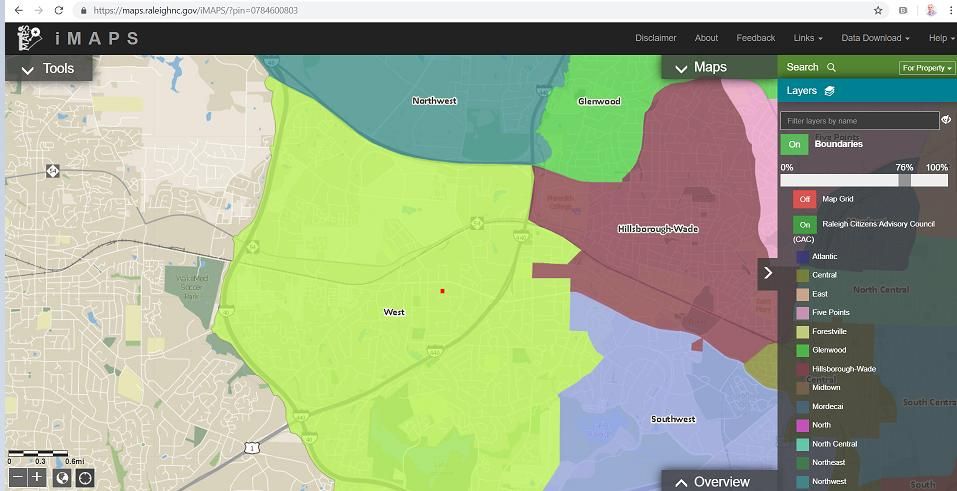Go forward using browser forward arrow
Image resolution: width=957 pixels, height=491 pixels.
click(38, 10)
